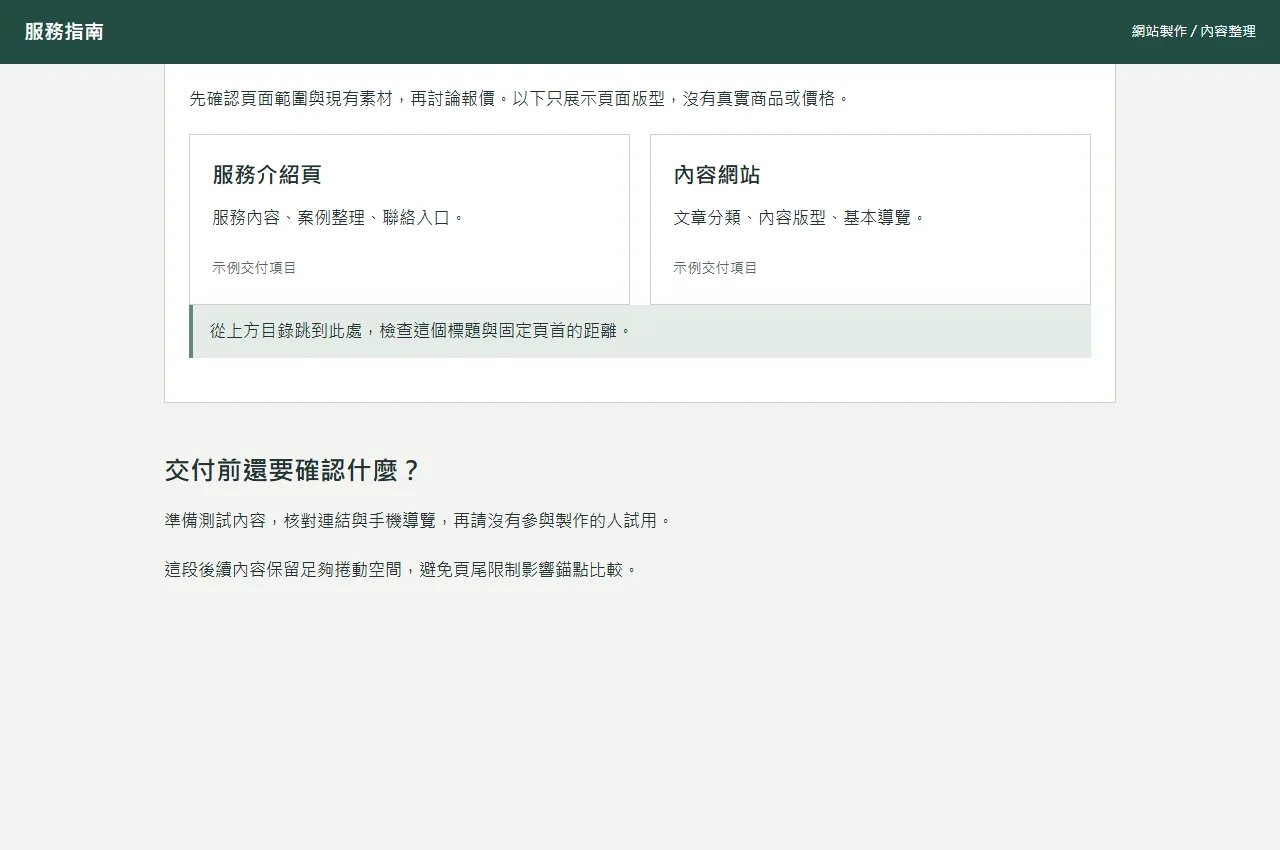Click the 網站製作 / 內容整理 header text
The image size is (1280, 850).
coord(1193,32)
